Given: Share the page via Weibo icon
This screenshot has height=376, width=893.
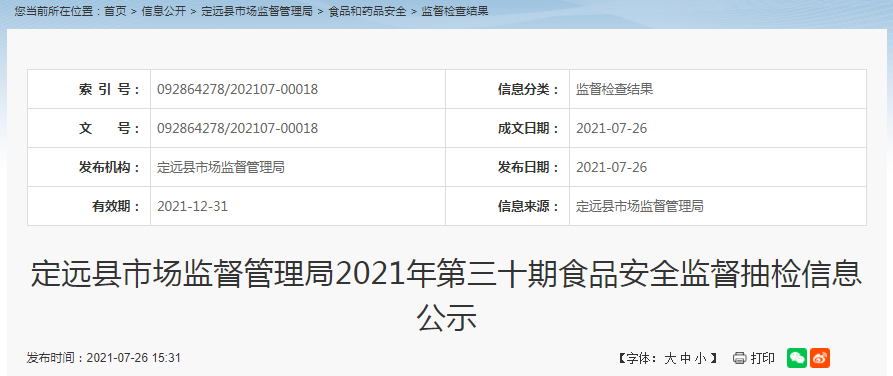Looking at the screenshot, I should click(x=820, y=358).
